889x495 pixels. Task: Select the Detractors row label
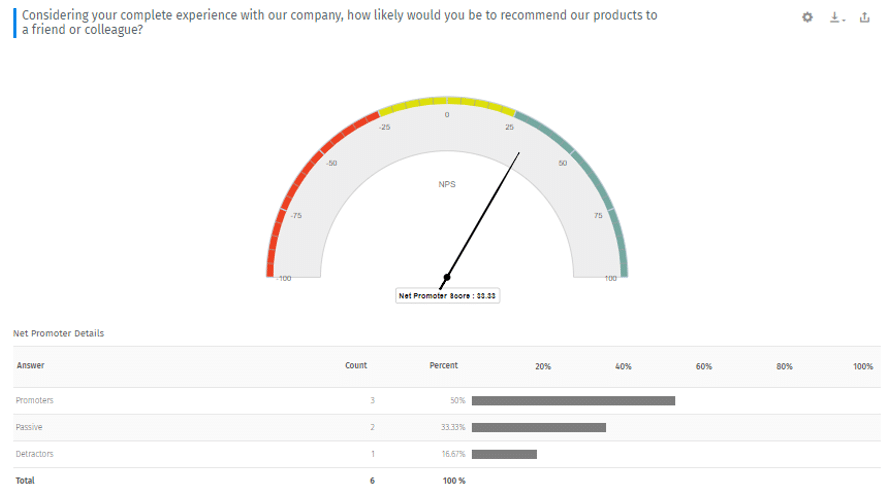(35, 454)
